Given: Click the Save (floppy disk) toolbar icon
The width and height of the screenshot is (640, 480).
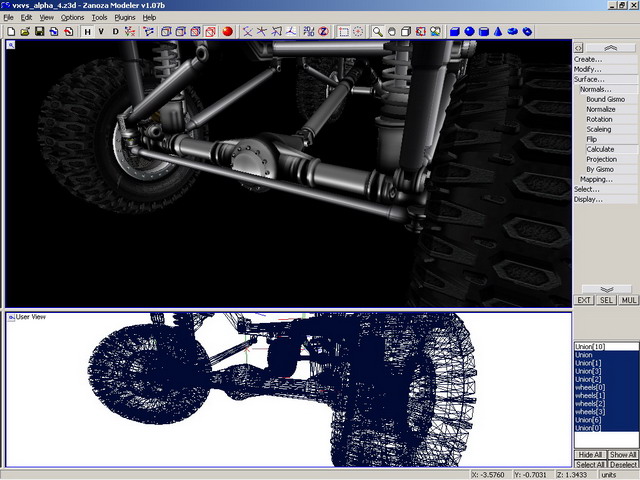Looking at the screenshot, I should (x=39, y=31).
